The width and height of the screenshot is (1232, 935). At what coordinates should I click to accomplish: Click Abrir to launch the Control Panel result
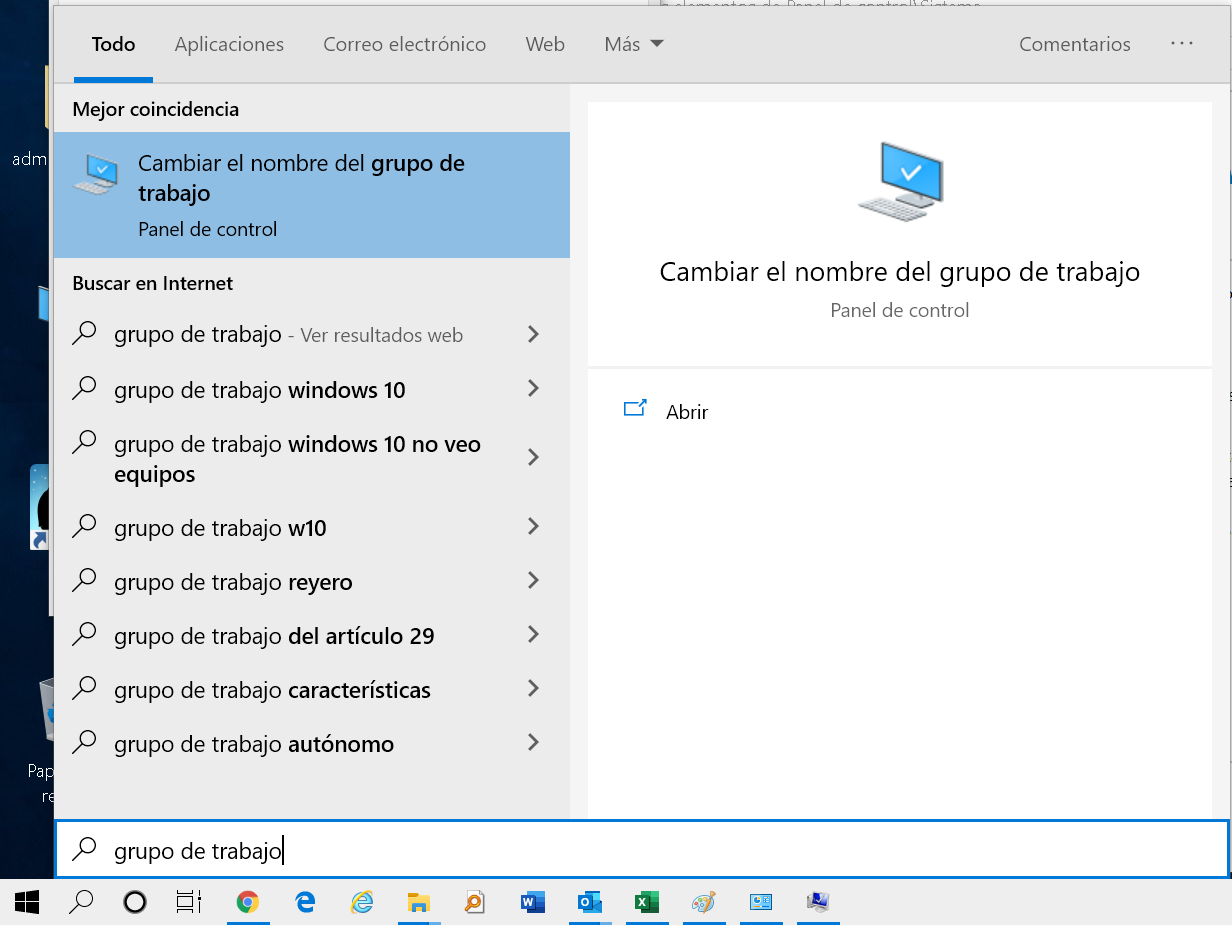click(x=687, y=411)
